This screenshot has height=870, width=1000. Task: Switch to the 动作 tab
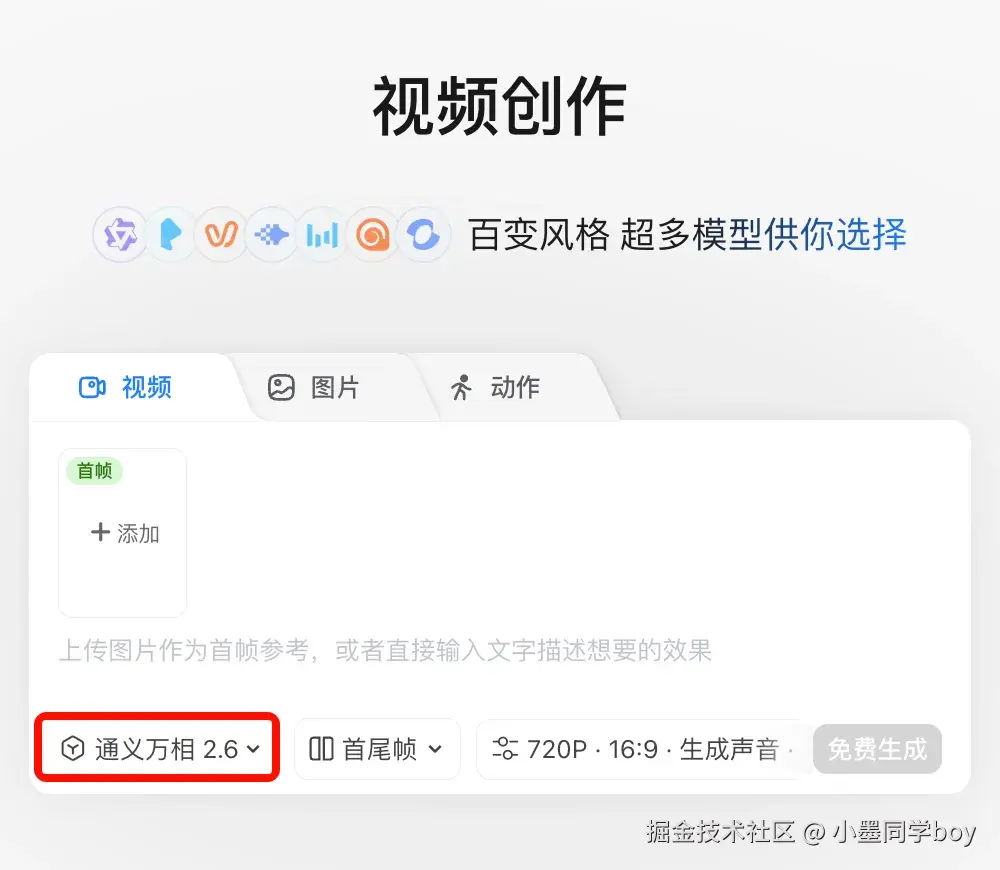(496, 387)
